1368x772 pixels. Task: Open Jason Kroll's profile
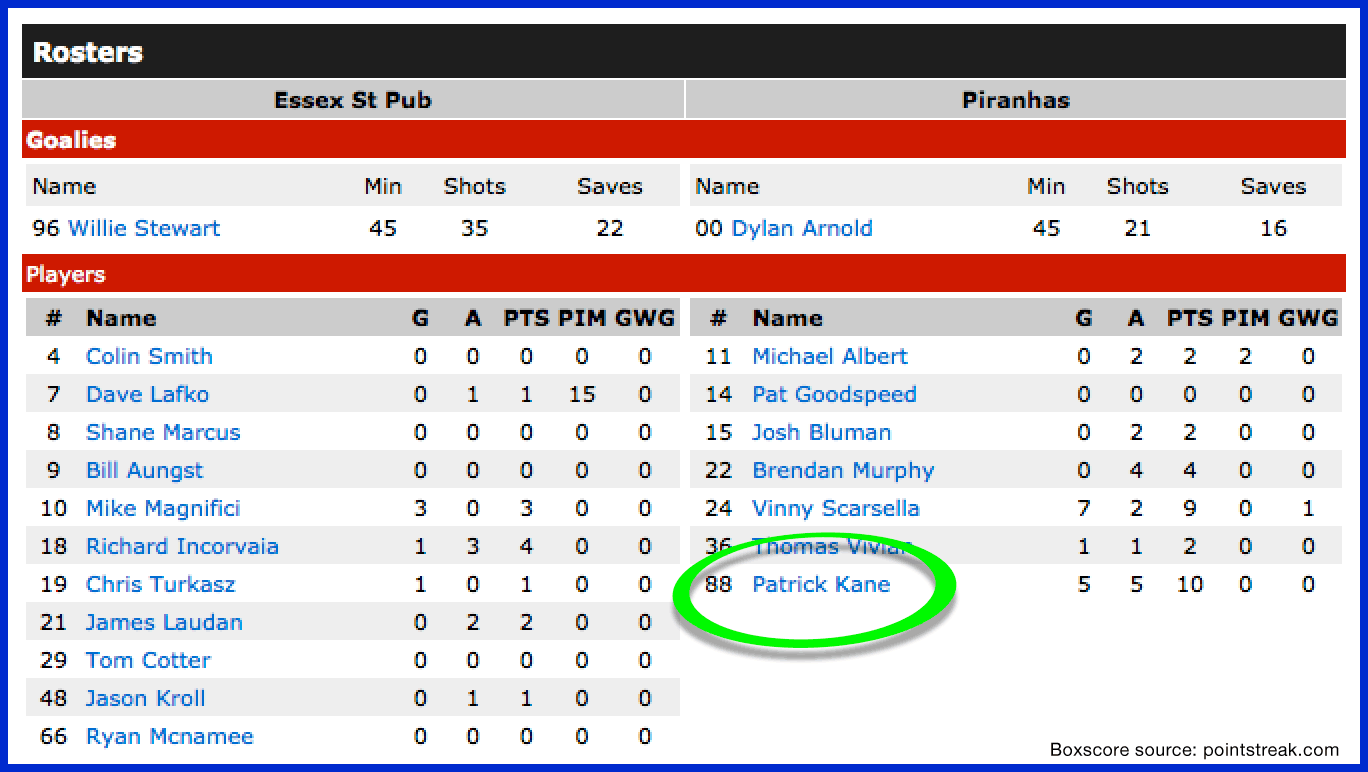pos(145,698)
